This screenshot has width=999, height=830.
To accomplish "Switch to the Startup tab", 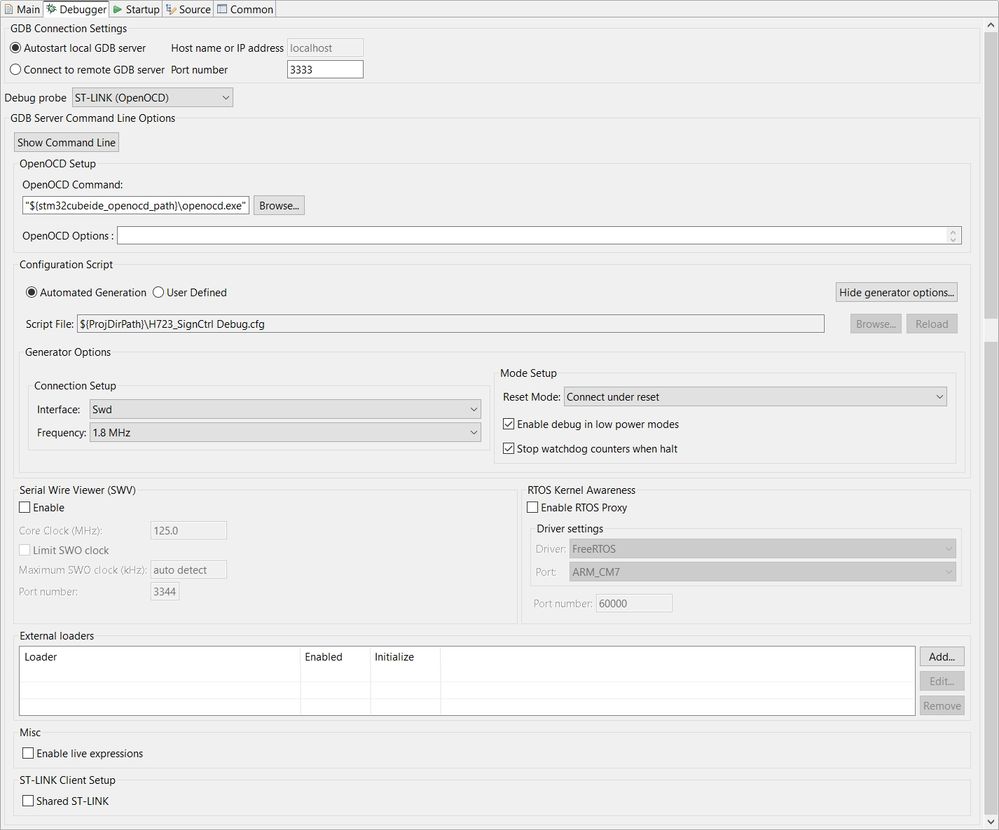I will [136, 9].
